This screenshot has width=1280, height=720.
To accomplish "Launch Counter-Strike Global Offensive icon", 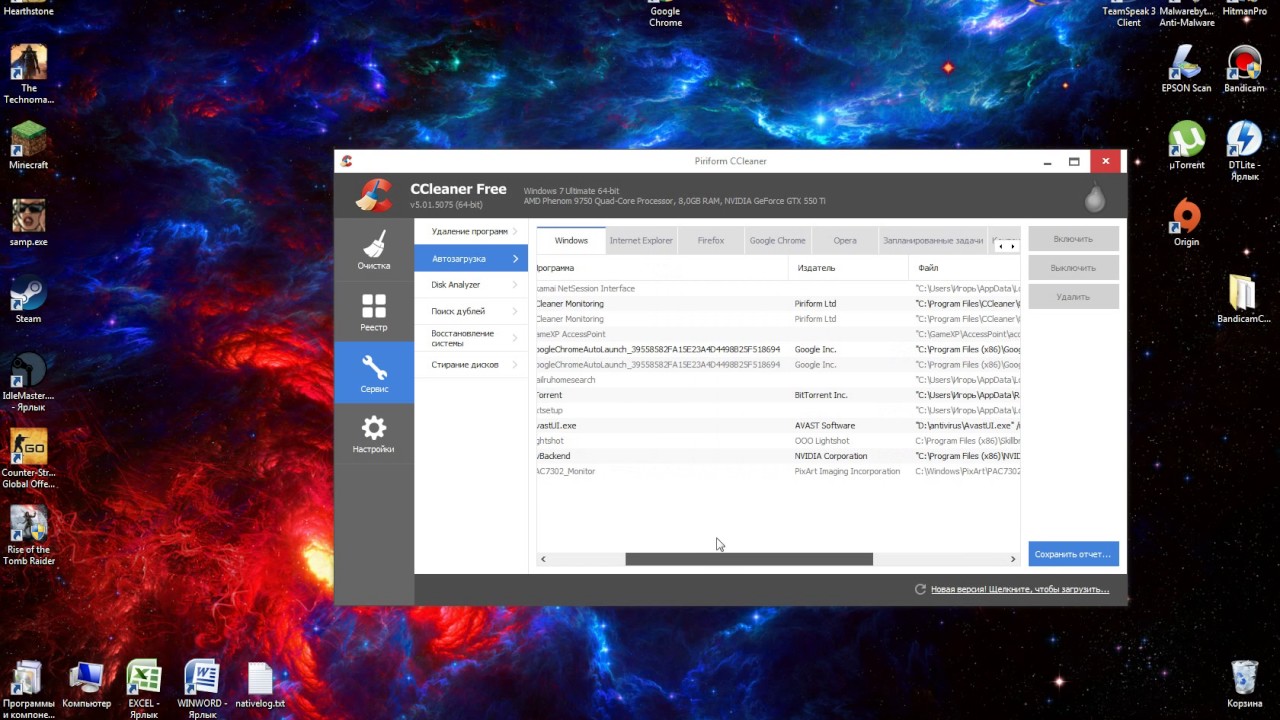I will [x=28, y=458].
